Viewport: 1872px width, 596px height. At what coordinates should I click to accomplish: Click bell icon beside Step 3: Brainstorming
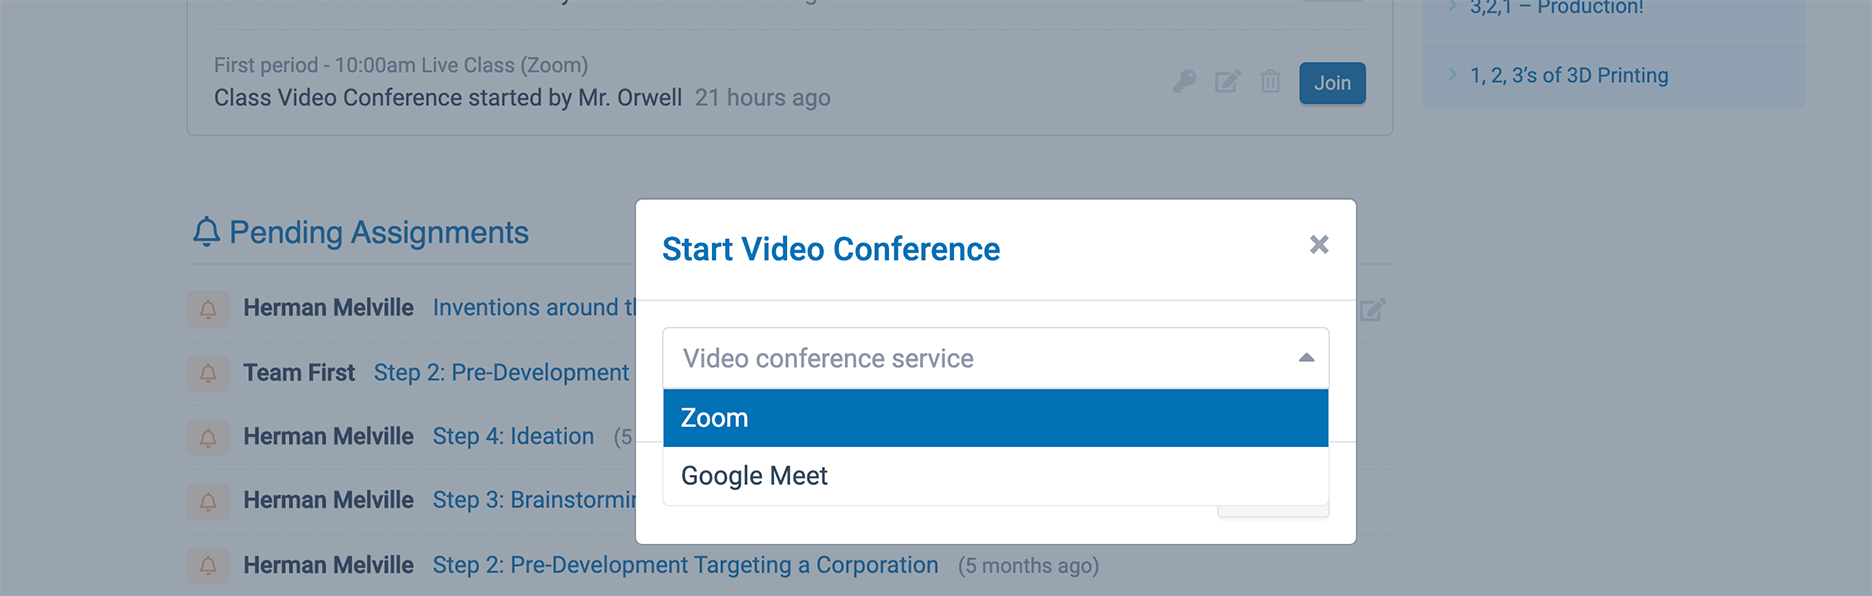tap(208, 501)
